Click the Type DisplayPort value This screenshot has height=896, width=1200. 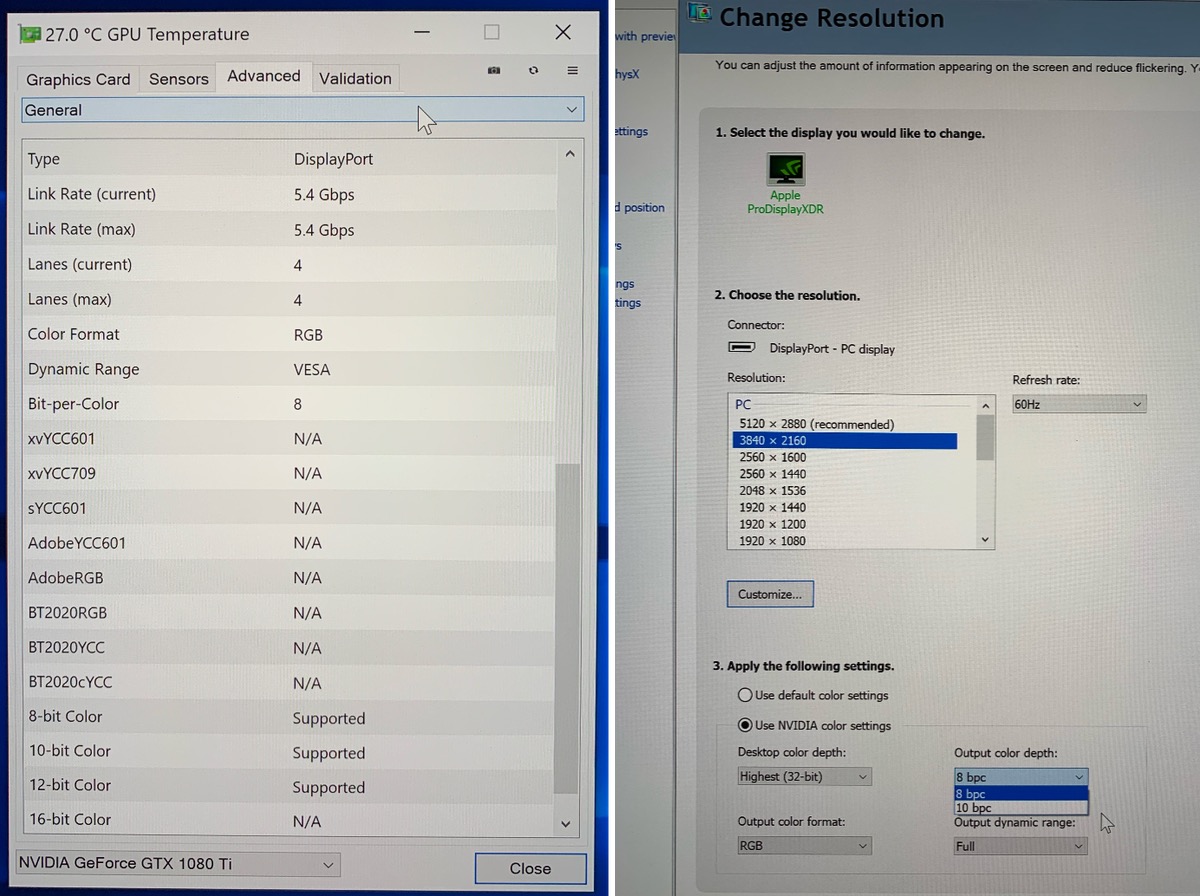(x=333, y=160)
